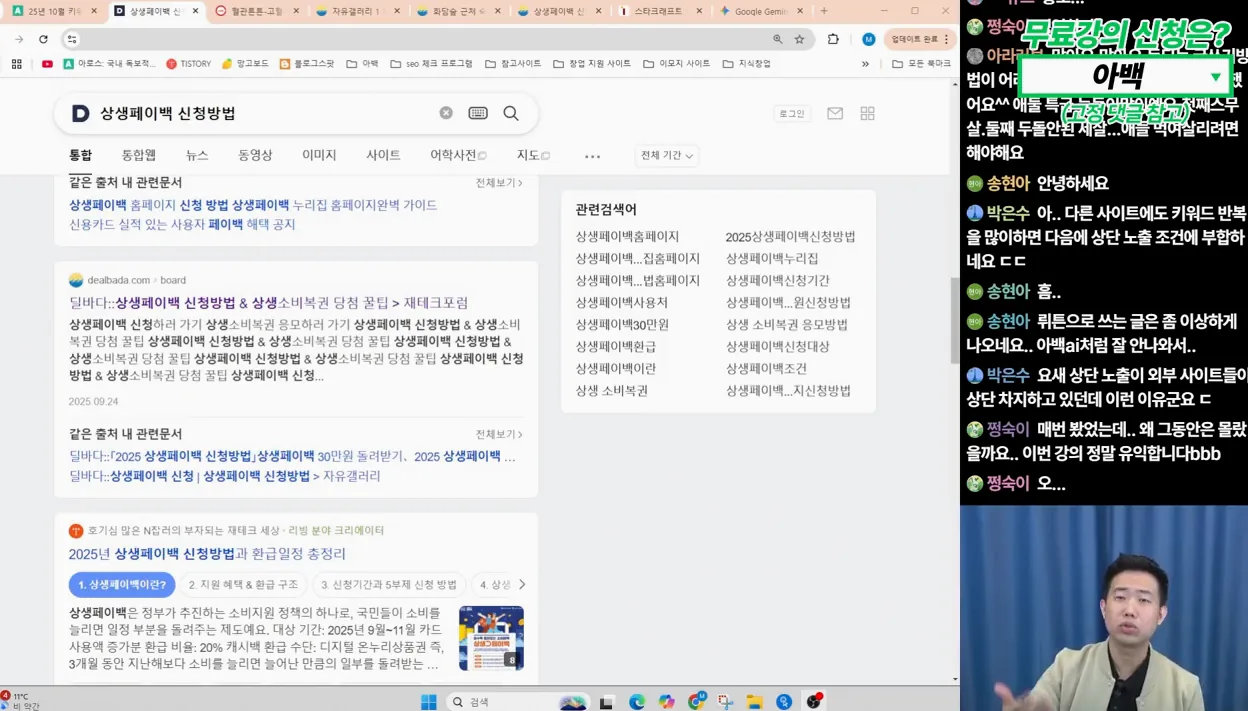The image size is (1248, 711).
Task: Select the 통합웹 search tab
Action: [x=139, y=155]
